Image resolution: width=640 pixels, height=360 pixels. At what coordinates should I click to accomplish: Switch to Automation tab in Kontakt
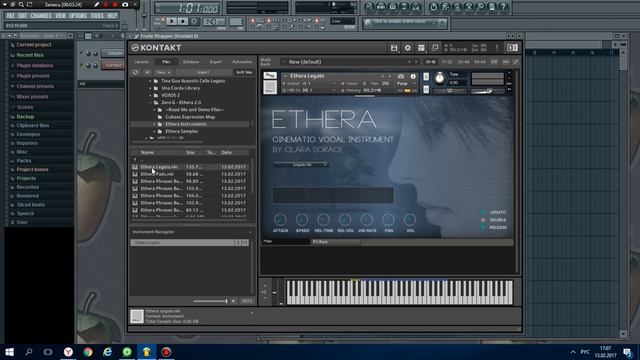[x=242, y=62]
